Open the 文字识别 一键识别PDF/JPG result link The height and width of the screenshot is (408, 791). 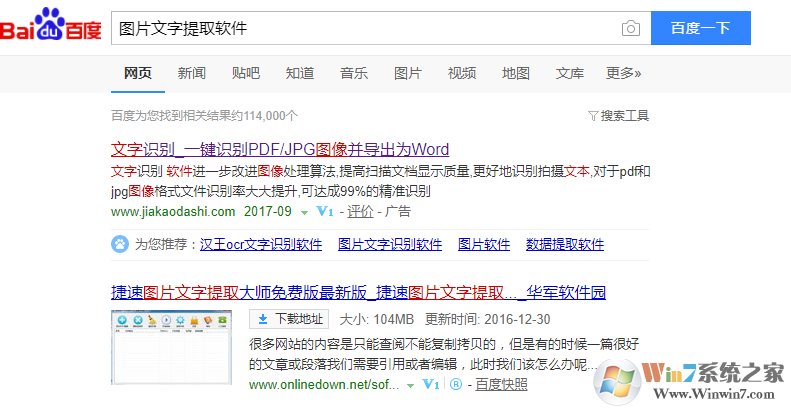click(x=280, y=150)
